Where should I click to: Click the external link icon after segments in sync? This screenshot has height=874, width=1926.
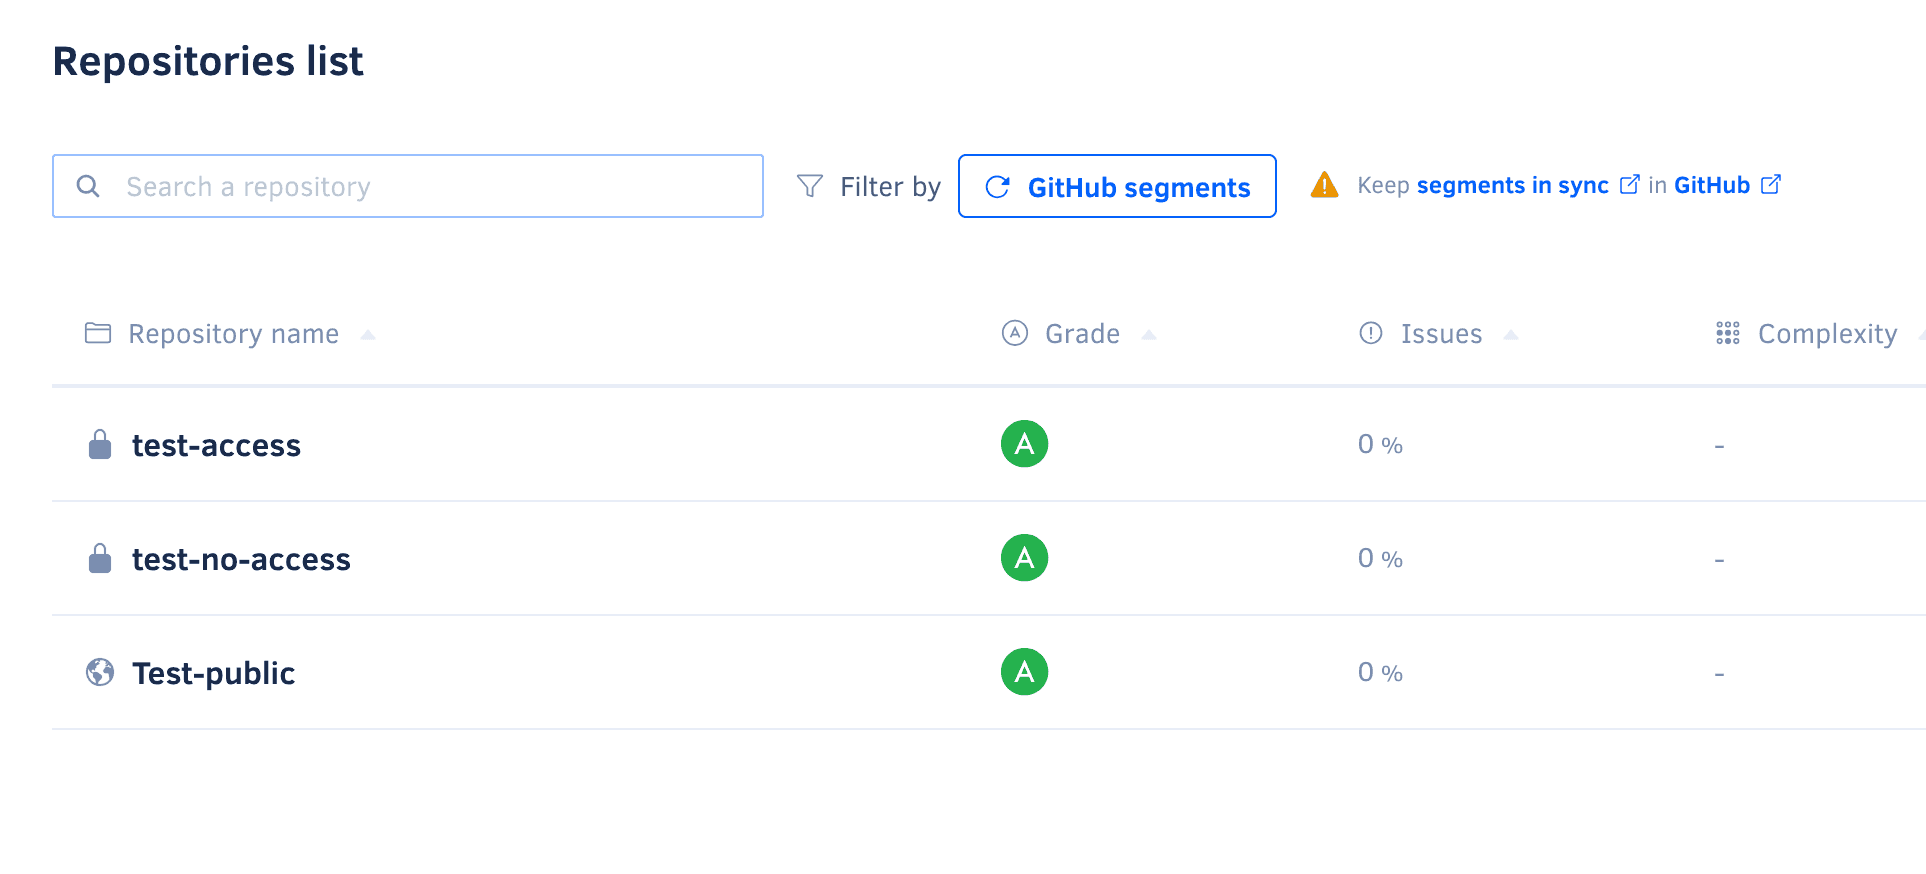(1630, 184)
